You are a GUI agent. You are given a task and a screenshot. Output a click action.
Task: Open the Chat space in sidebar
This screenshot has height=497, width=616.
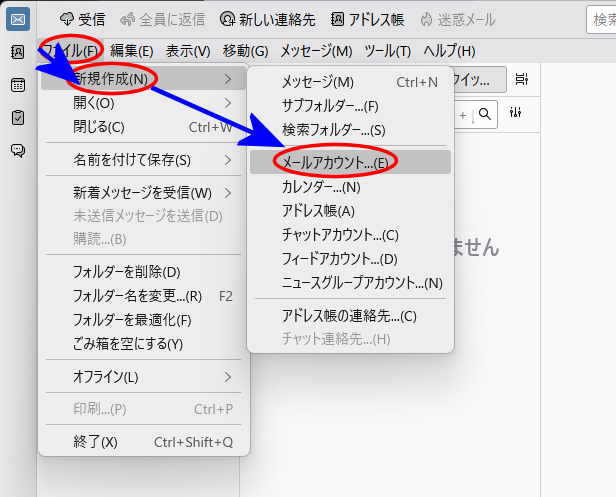click(x=18, y=151)
